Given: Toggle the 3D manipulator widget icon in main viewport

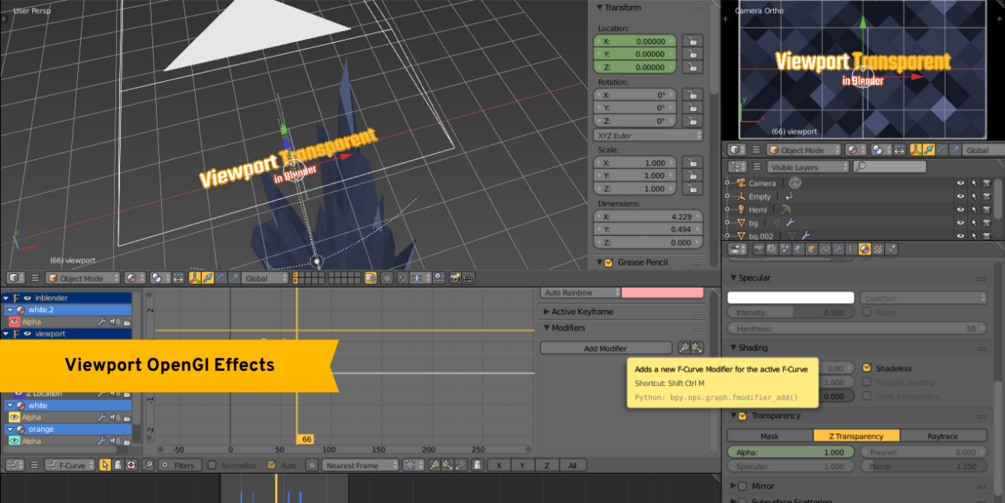Looking at the screenshot, I should [195, 278].
